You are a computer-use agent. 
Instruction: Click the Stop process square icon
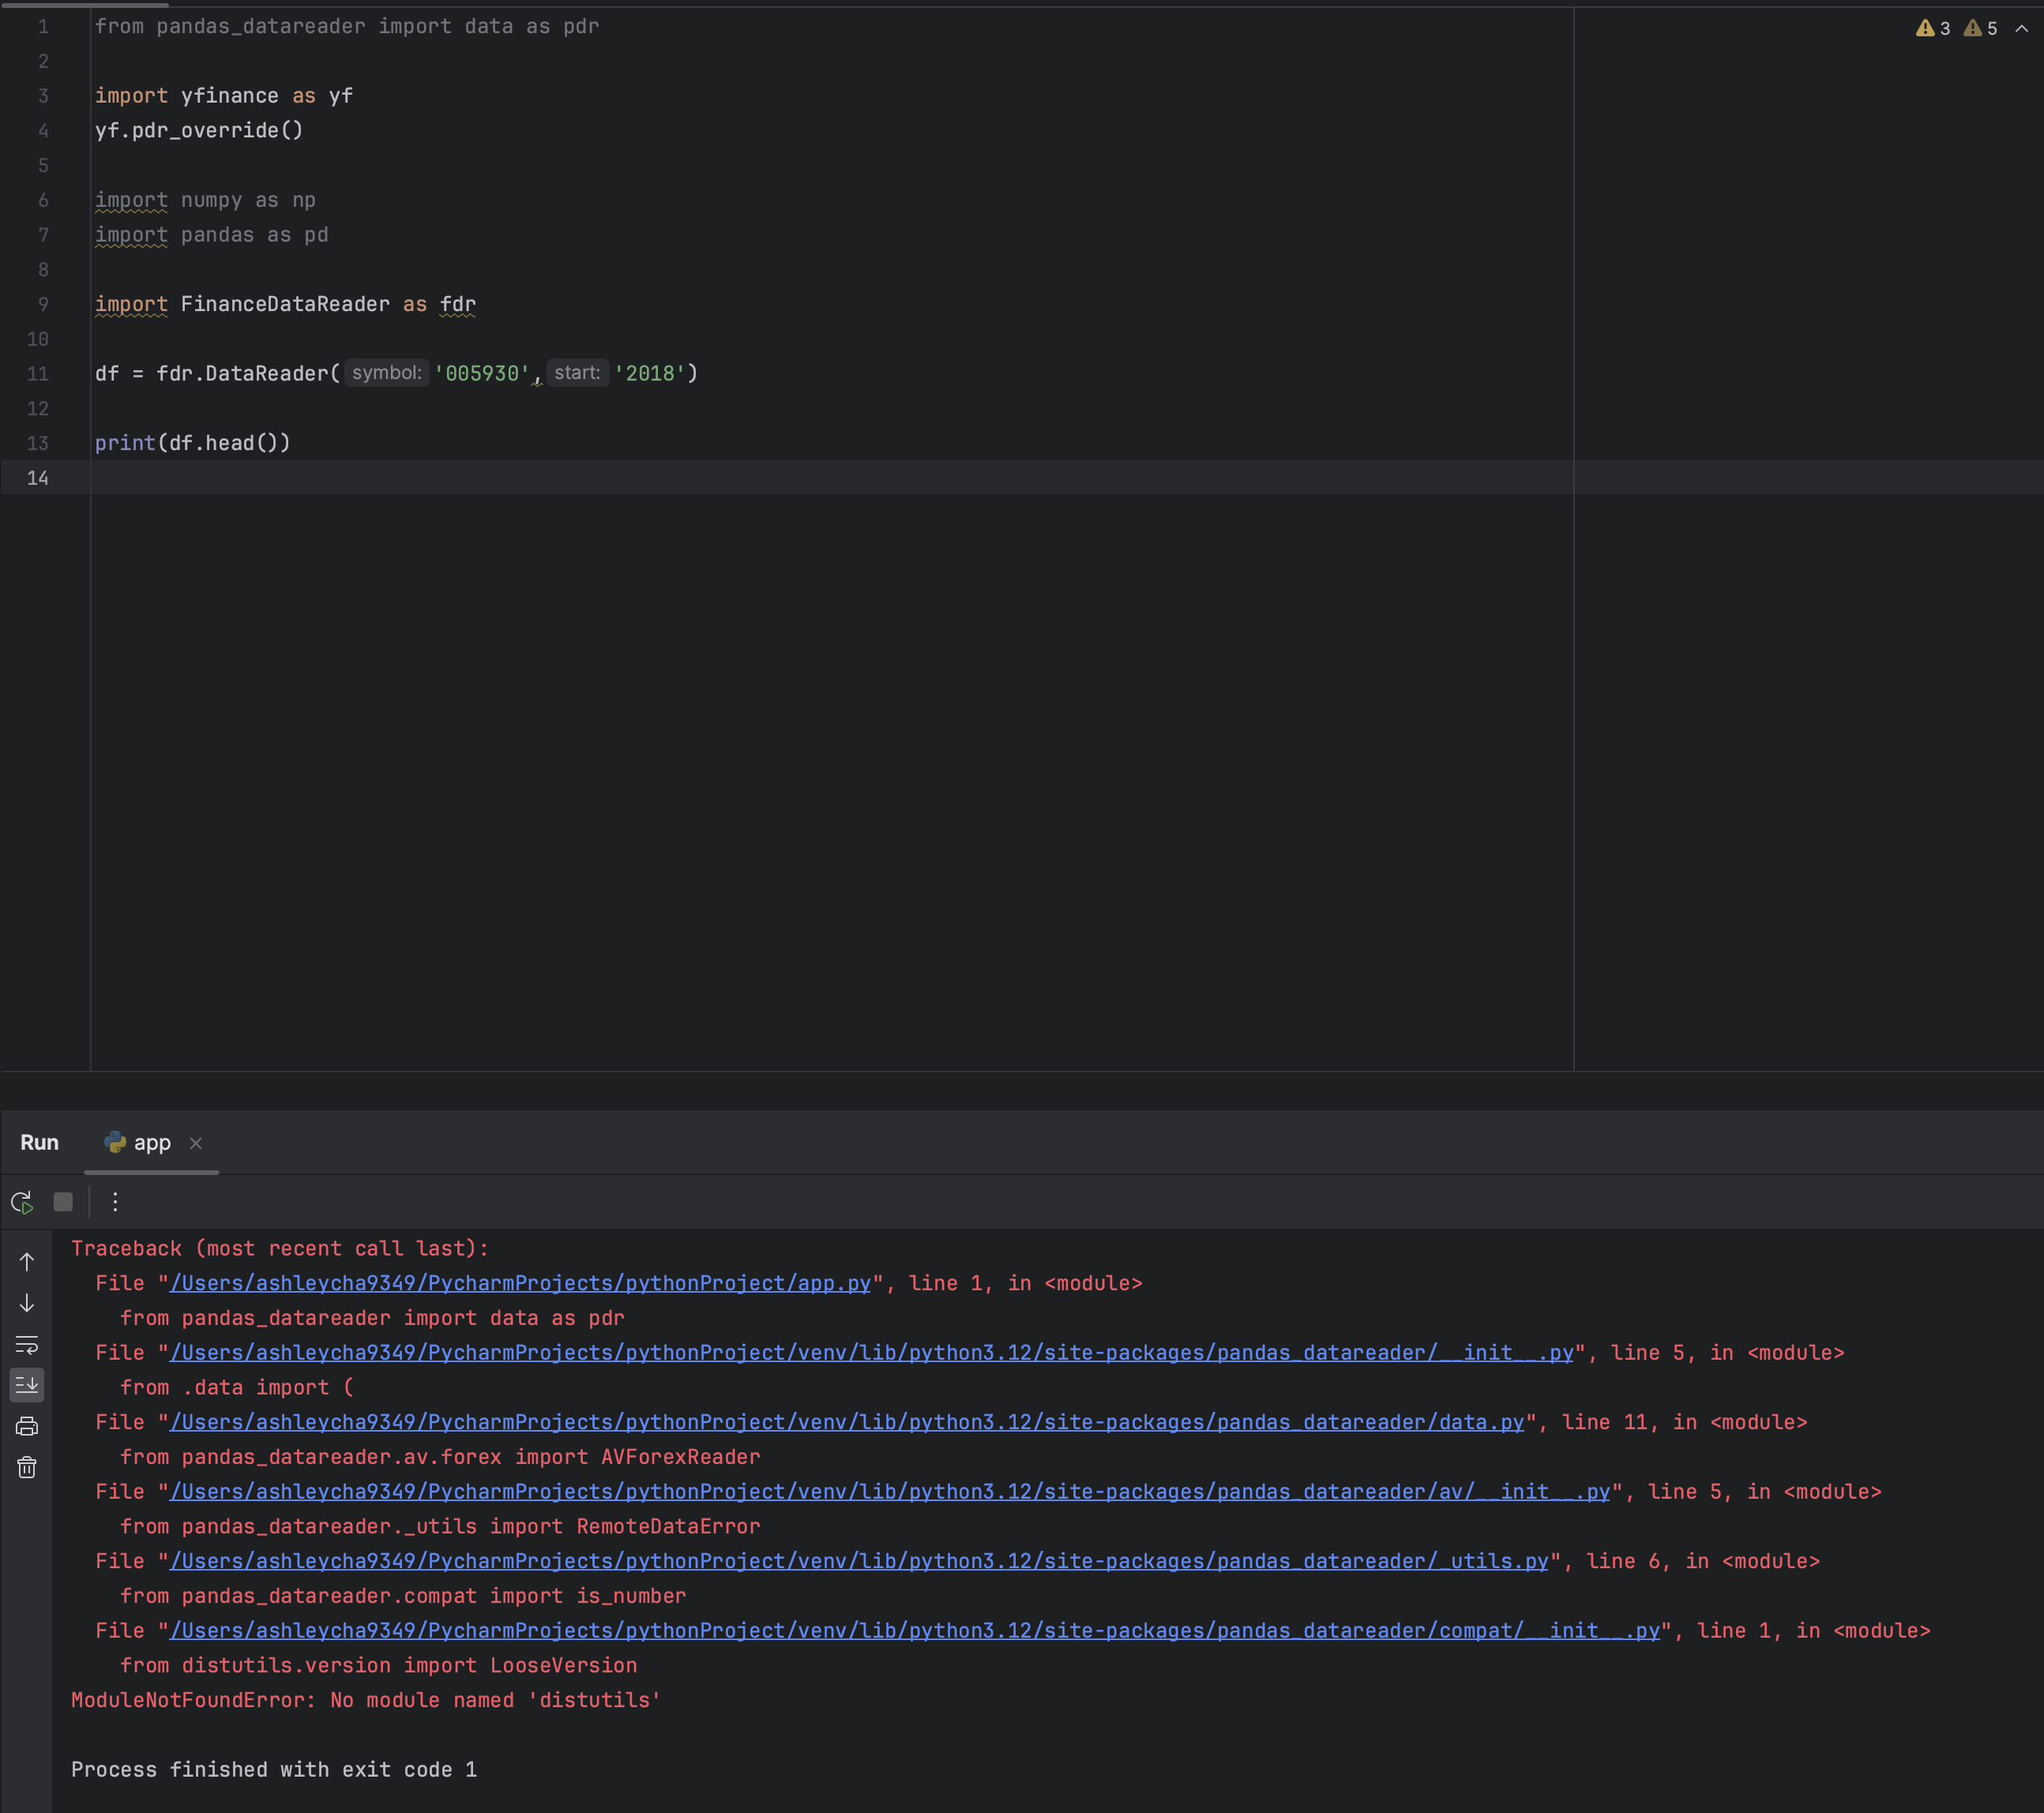[63, 1202]
